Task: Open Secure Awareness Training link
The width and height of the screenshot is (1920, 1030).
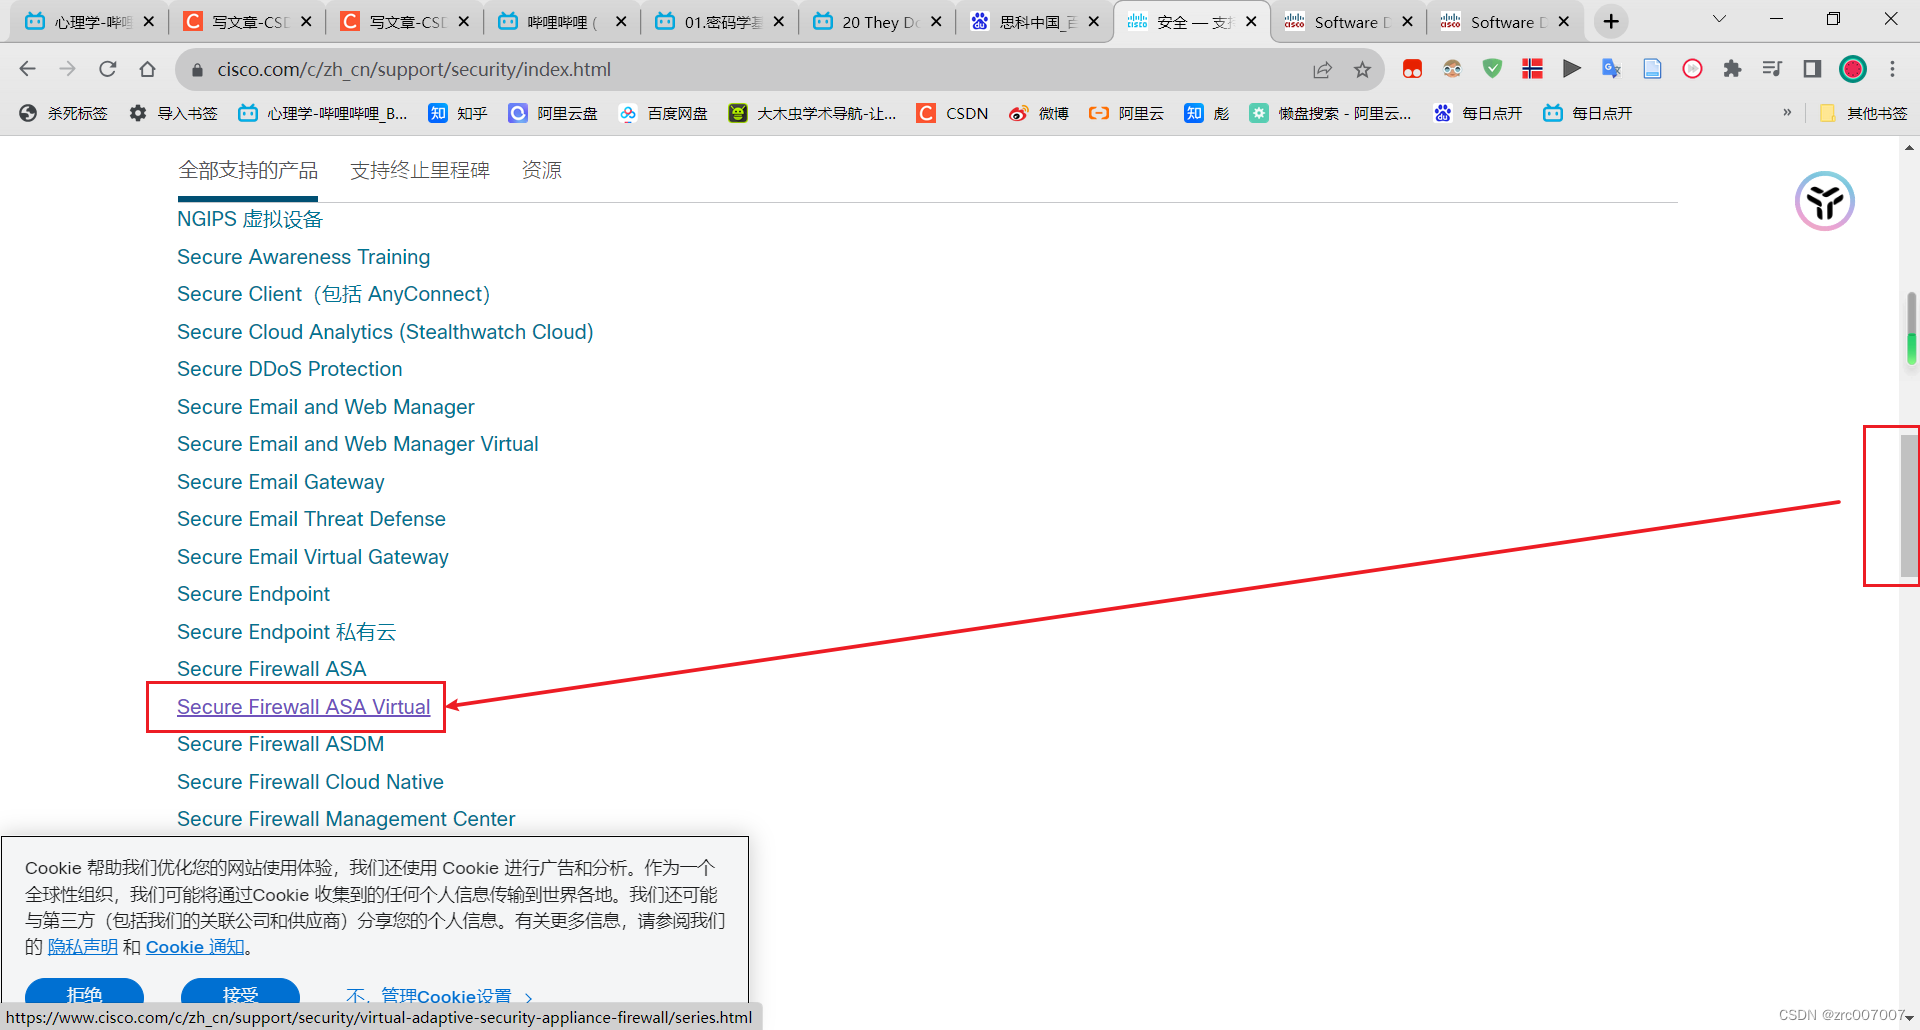Action: (303, 257)
